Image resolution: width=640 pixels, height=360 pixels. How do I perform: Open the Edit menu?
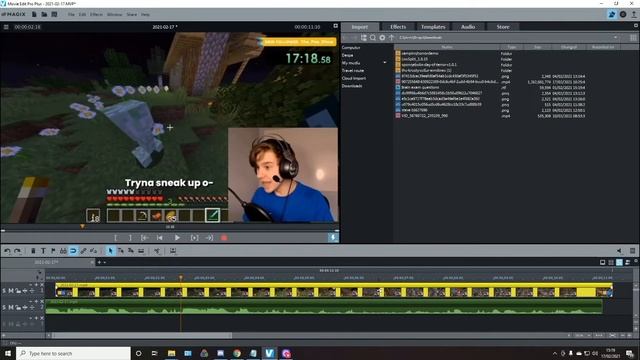pos(82,14)
